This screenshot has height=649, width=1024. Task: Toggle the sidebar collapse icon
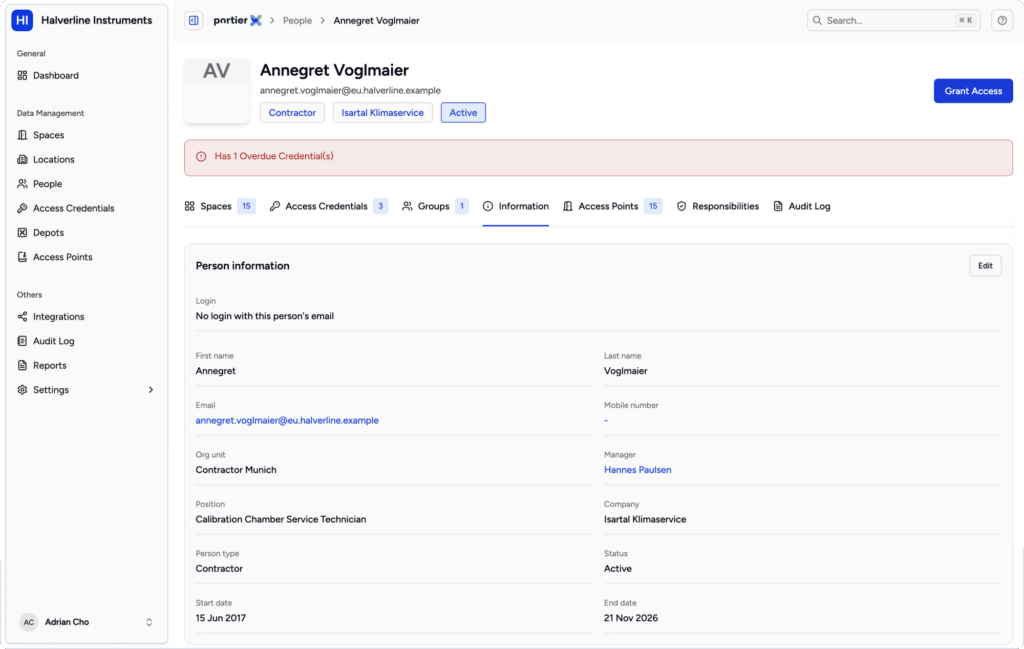pos(193,20)
